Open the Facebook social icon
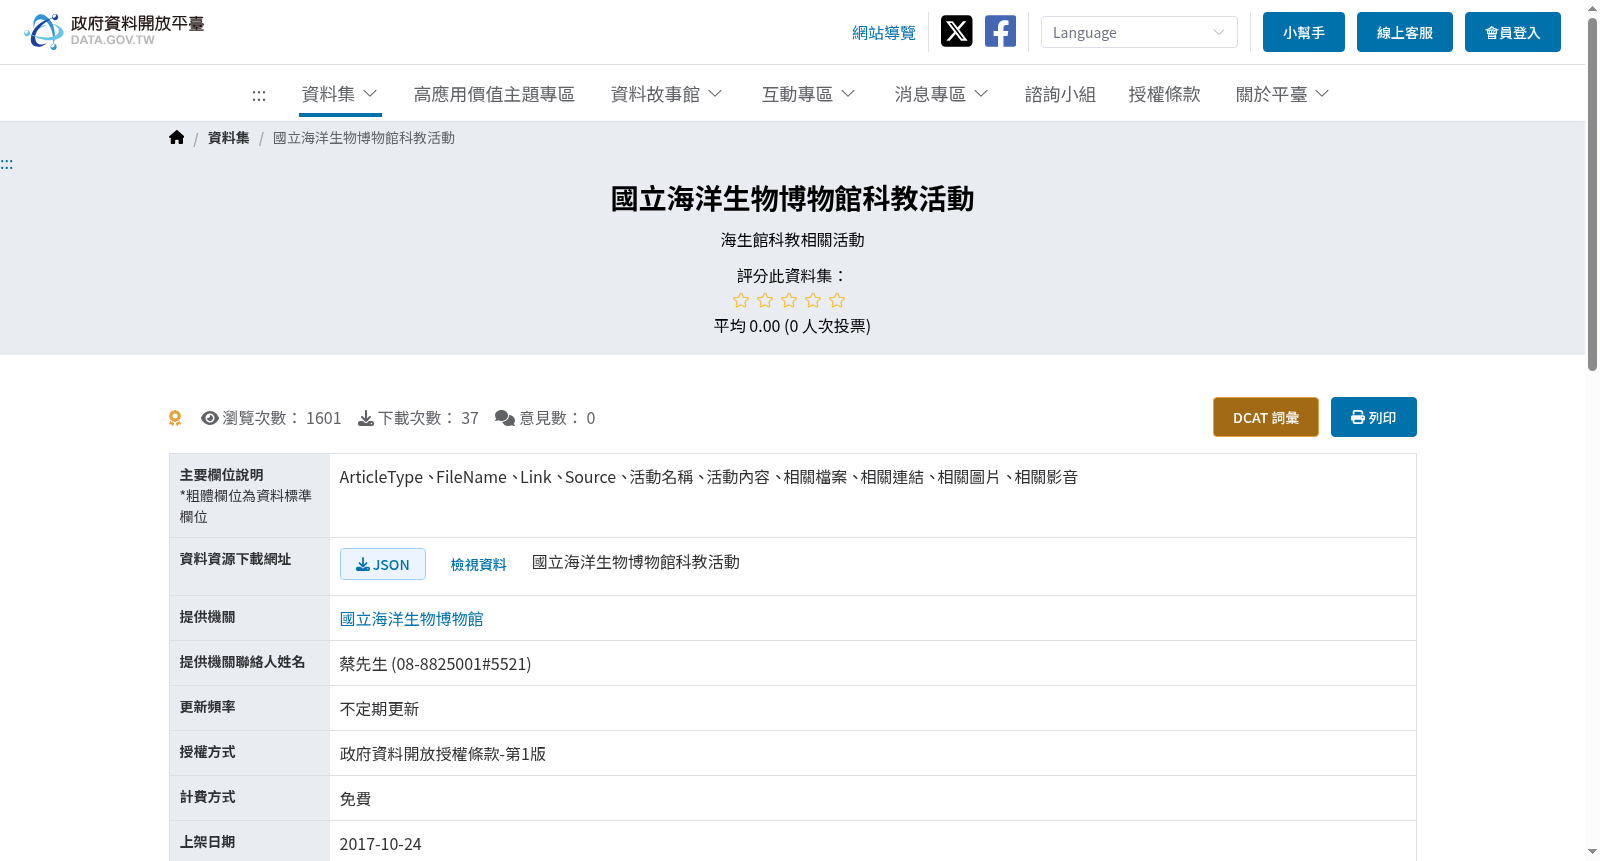This screenshot has width=1600, height=861. (1000, 32)
